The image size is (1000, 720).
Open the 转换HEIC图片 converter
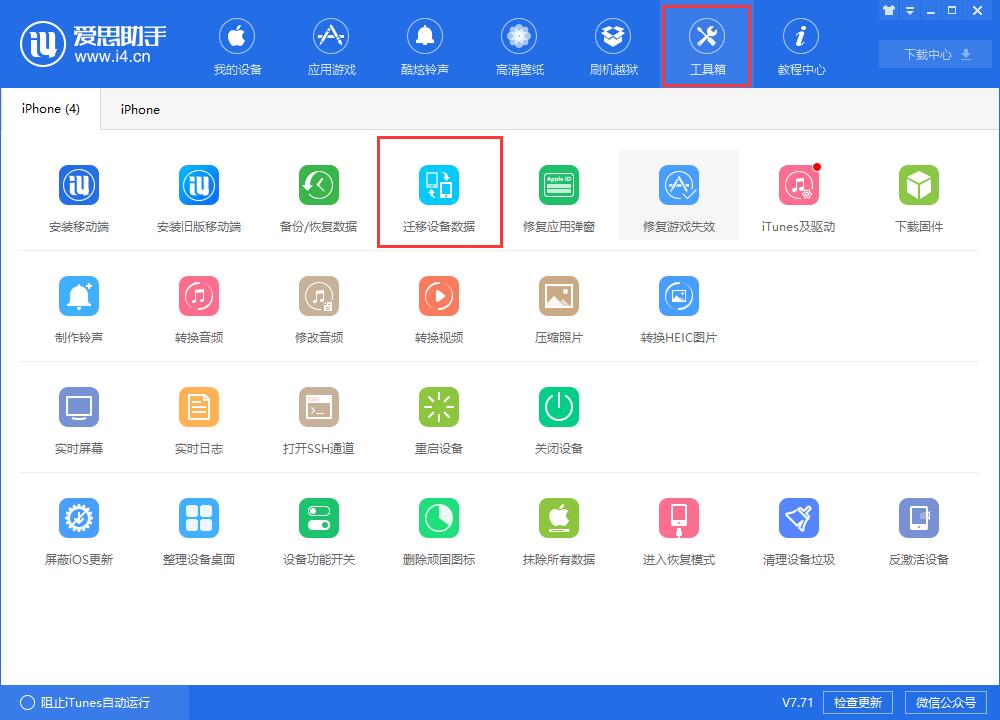[679, 306]
